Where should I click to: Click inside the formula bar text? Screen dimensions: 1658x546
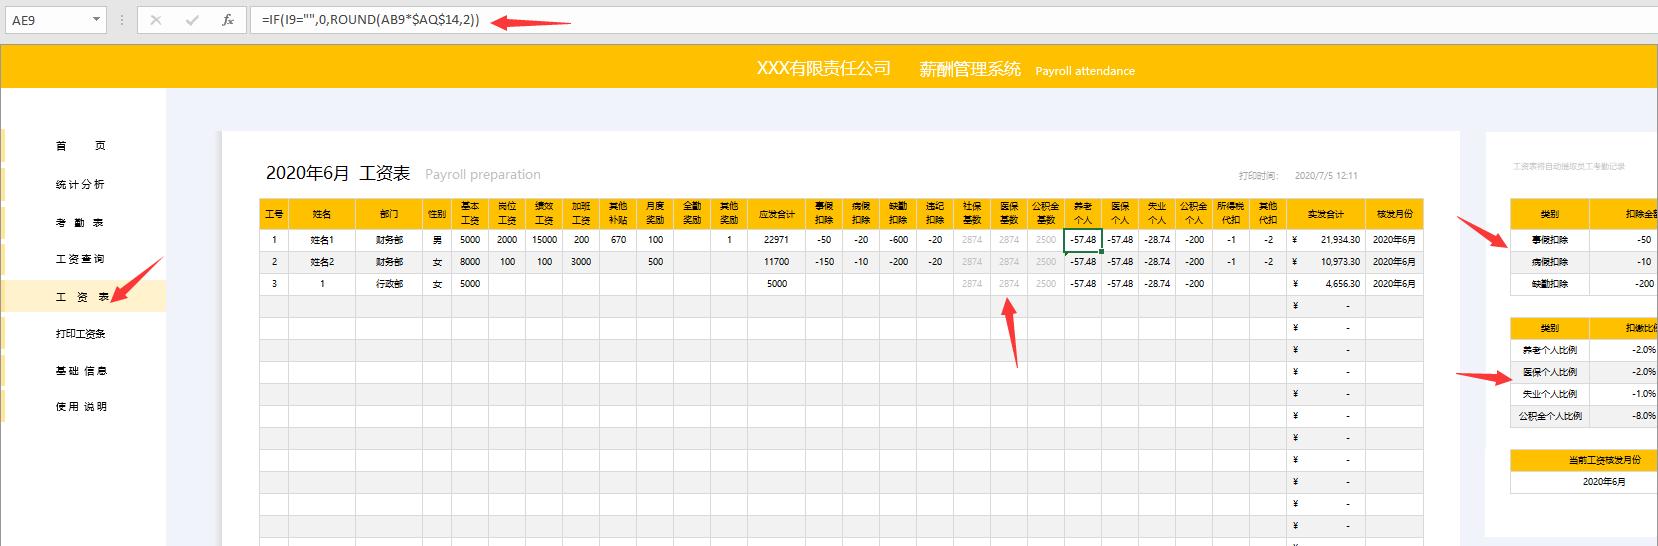coord(900,20)
